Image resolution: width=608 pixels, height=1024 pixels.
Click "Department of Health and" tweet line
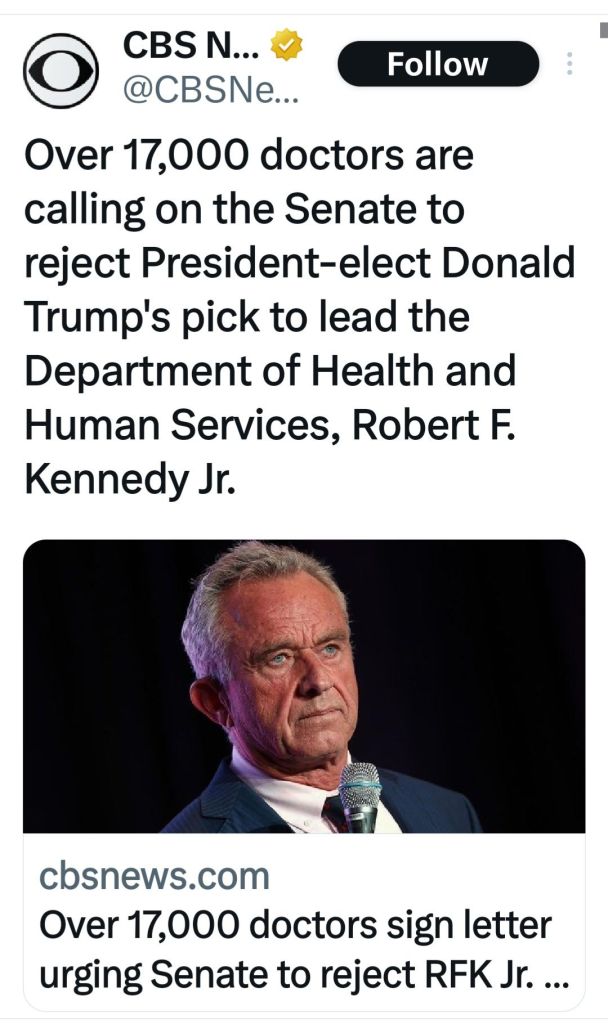[x=269, y=372]
